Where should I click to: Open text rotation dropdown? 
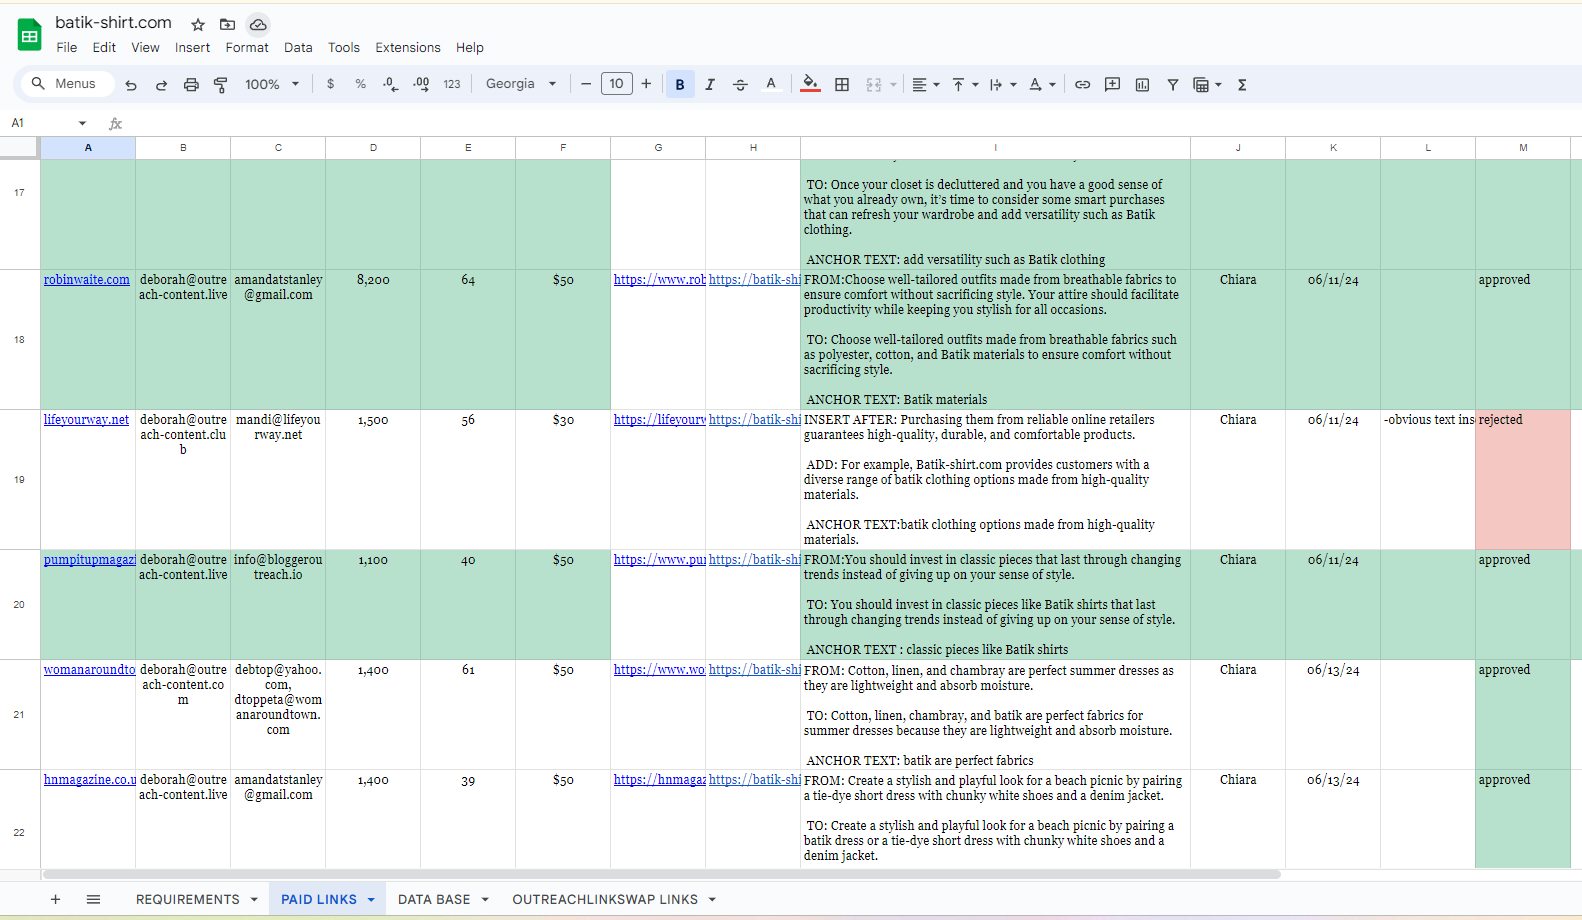[x=1042, y=85]
